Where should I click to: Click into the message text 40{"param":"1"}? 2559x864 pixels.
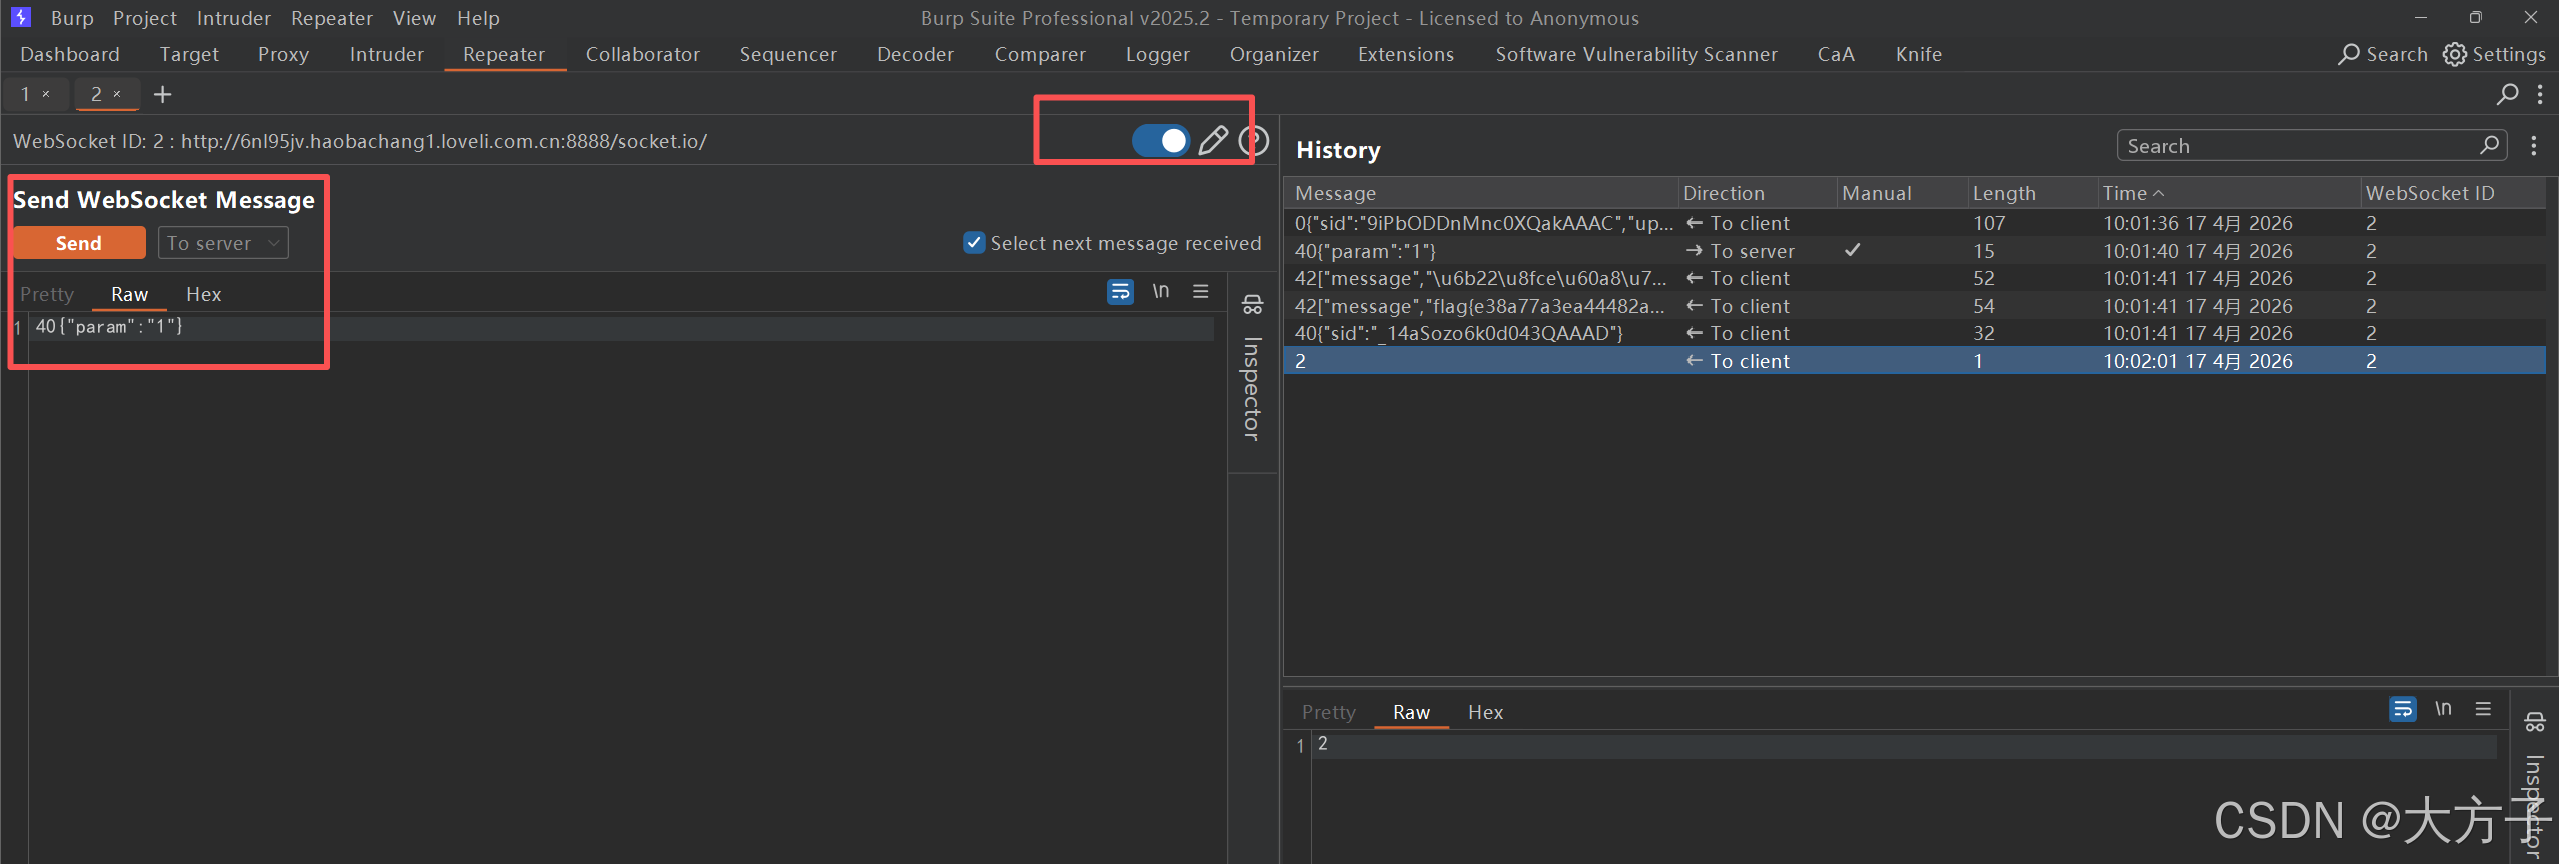[x=109, y=326]
